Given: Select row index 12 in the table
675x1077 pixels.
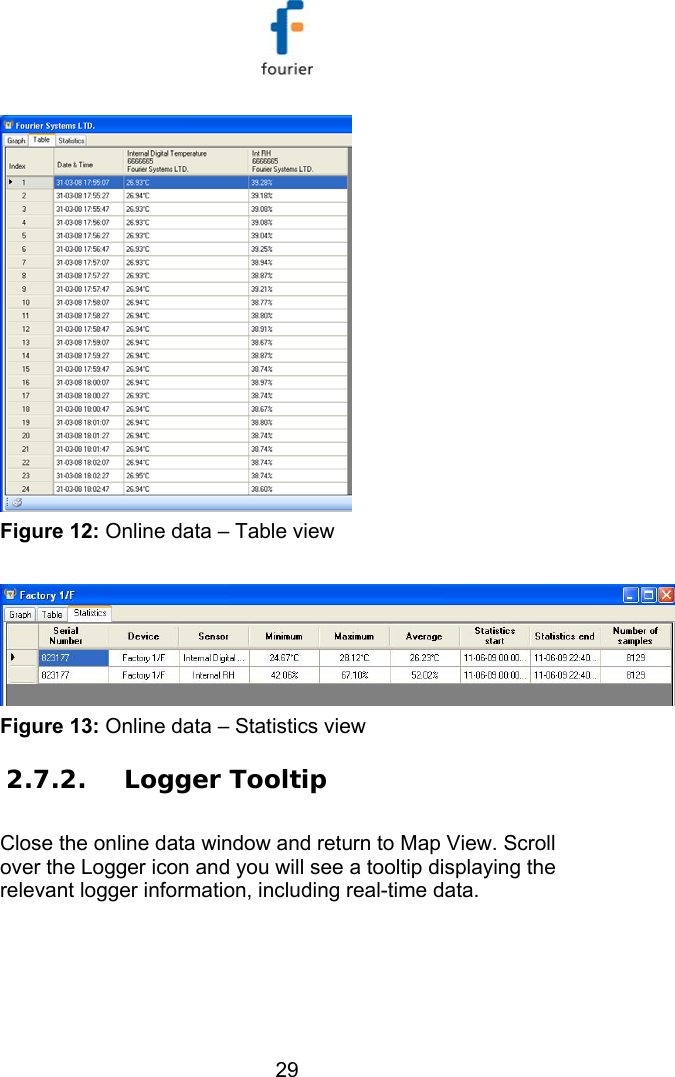Looking at the screenshot, I should pyautogui.click(x=30, y=329).
